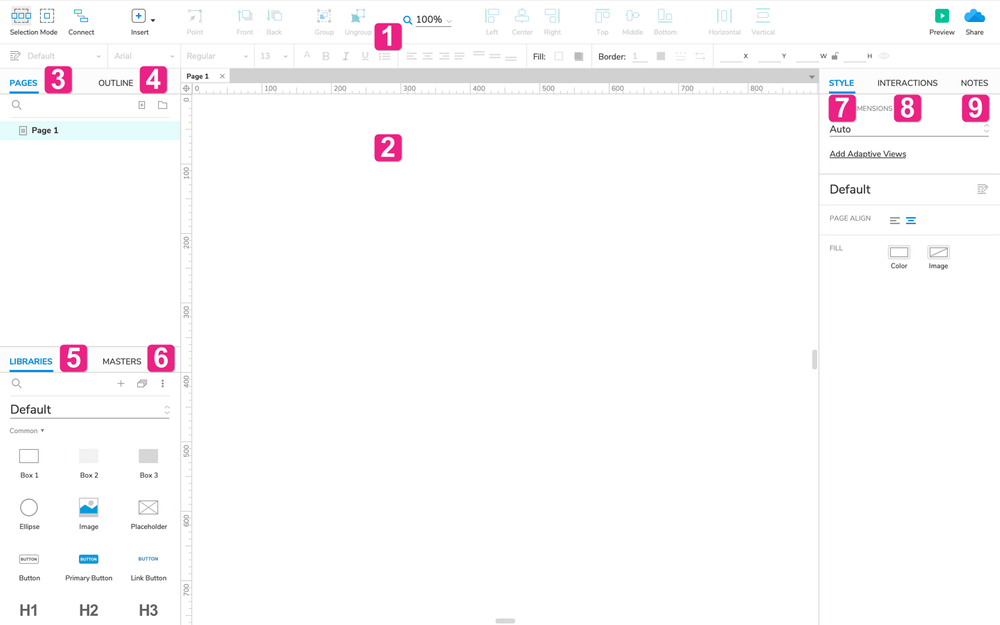Toggle italic text formatting
The height and width of the screenshot is (625, 1000).
point(345,56)
